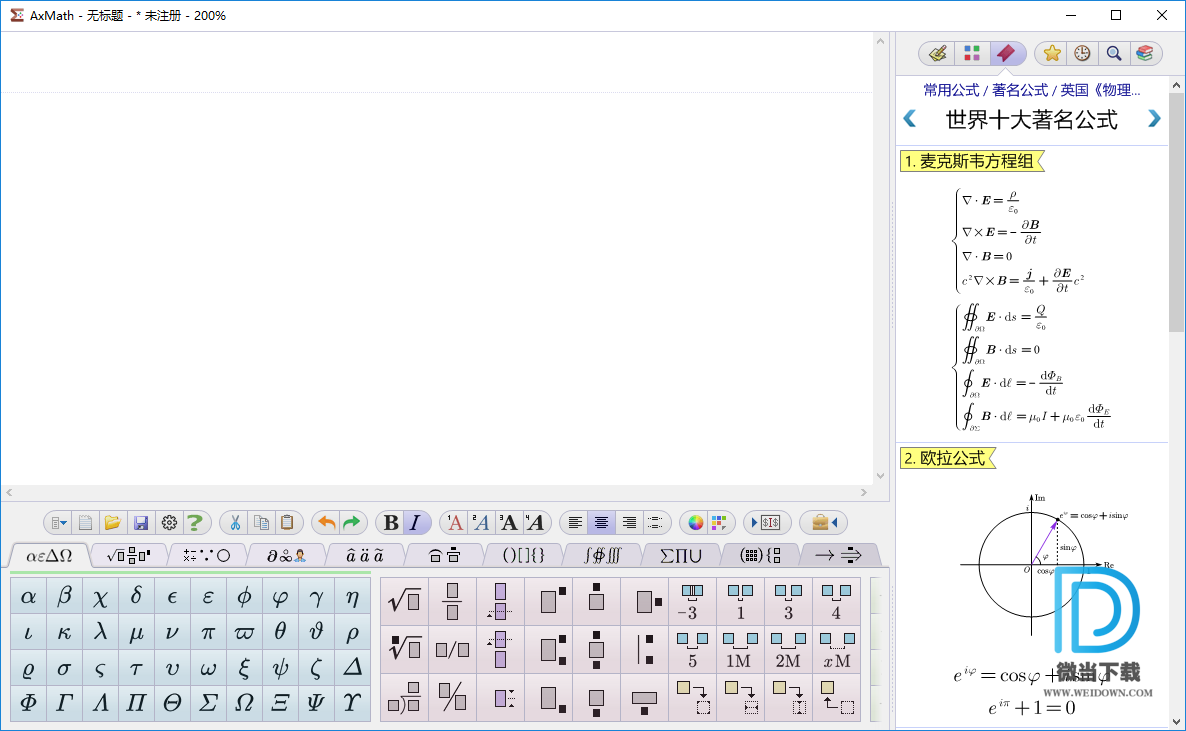Open the document menu dropdown in toolbar

tap(59, 523)
